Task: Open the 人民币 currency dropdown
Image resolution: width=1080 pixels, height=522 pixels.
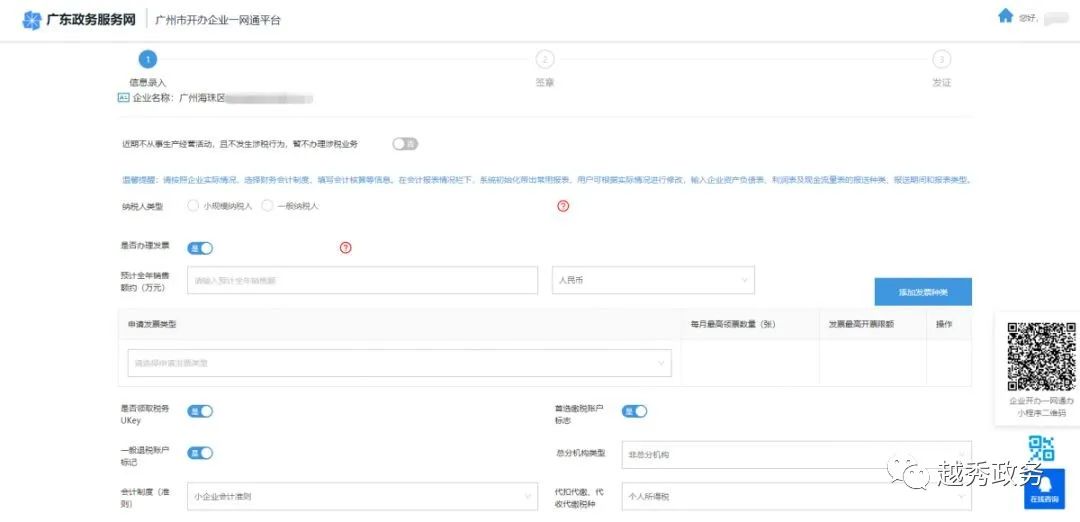Action: click(653, 280)
